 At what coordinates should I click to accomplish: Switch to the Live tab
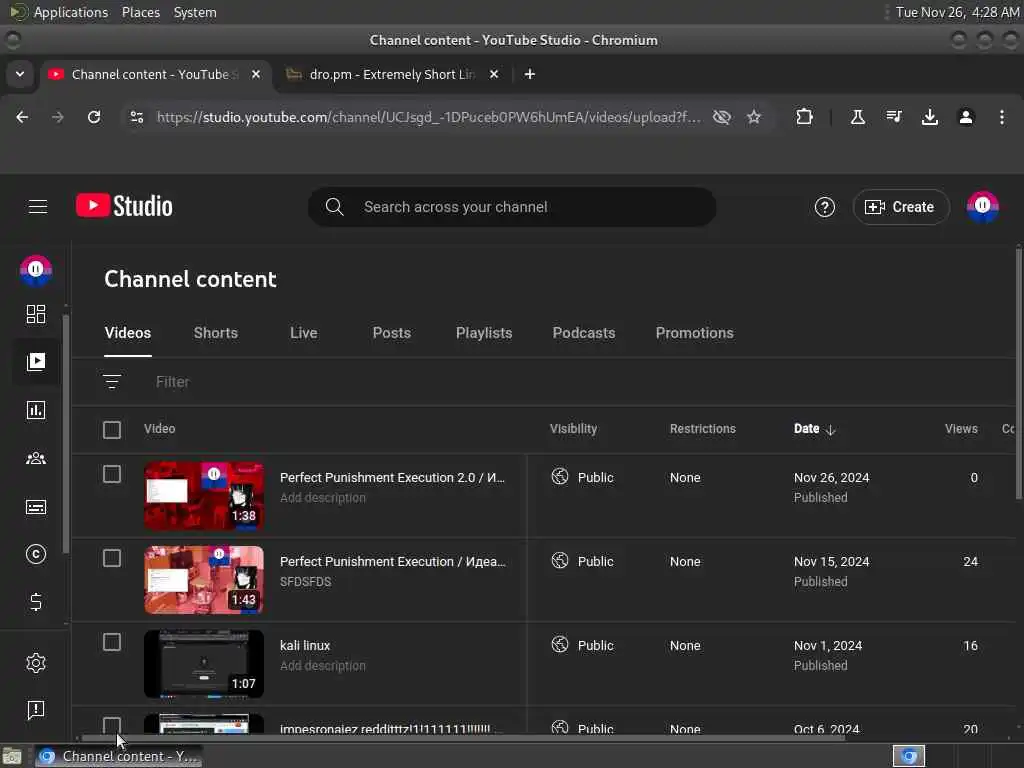click(x=304, y=333)
